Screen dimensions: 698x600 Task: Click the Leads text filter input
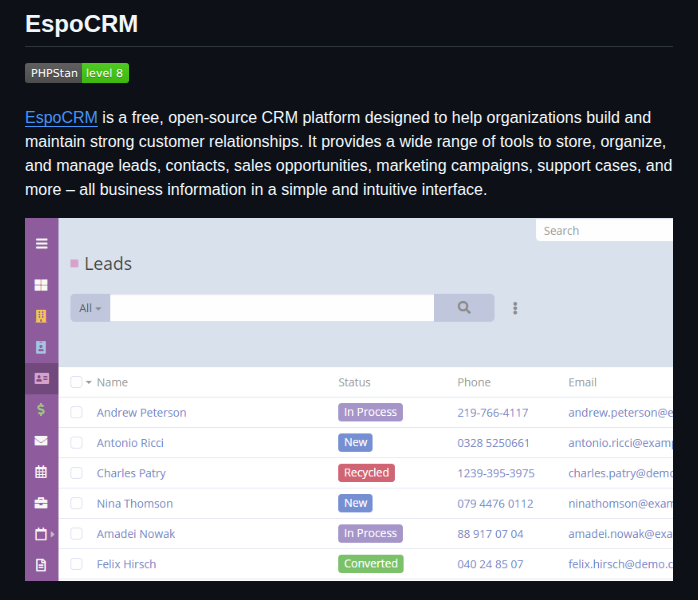(x=272, y=308)
